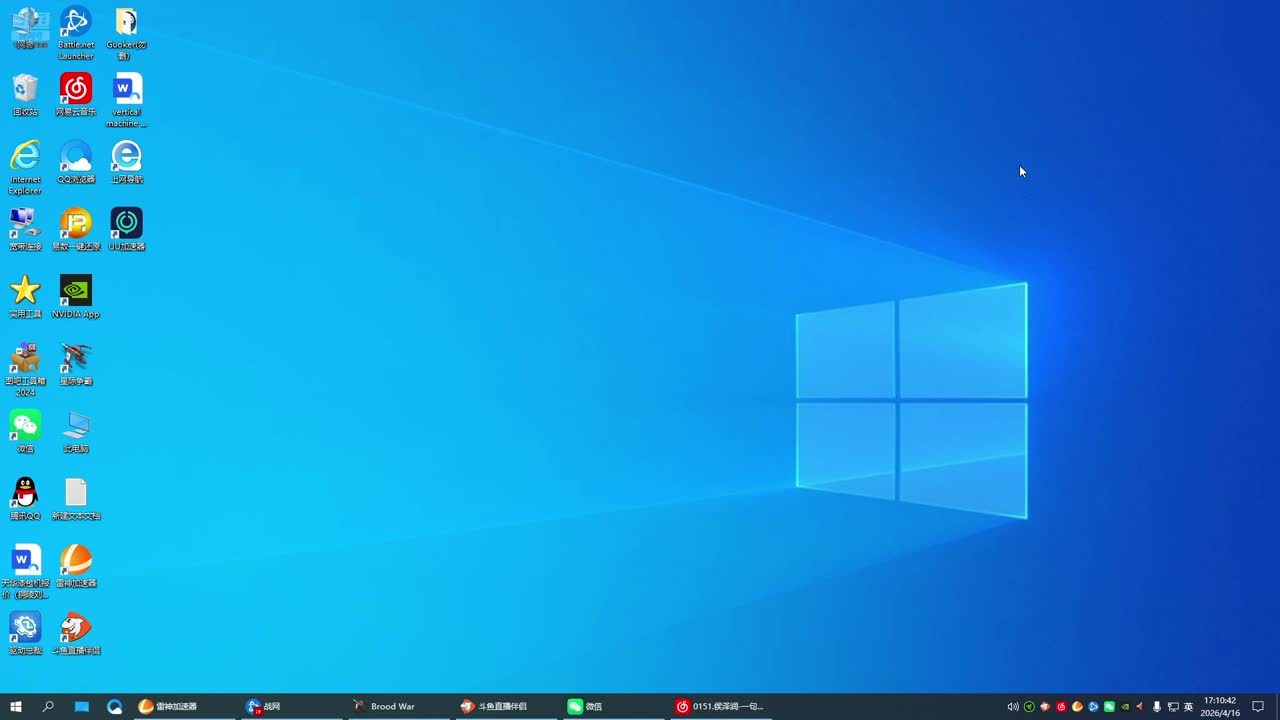Image resolution: width=1280 pixels, height=720 pixels.
Task: Switch to the 雷神加速器 taskbar window
Action: [x=175, y=706]
